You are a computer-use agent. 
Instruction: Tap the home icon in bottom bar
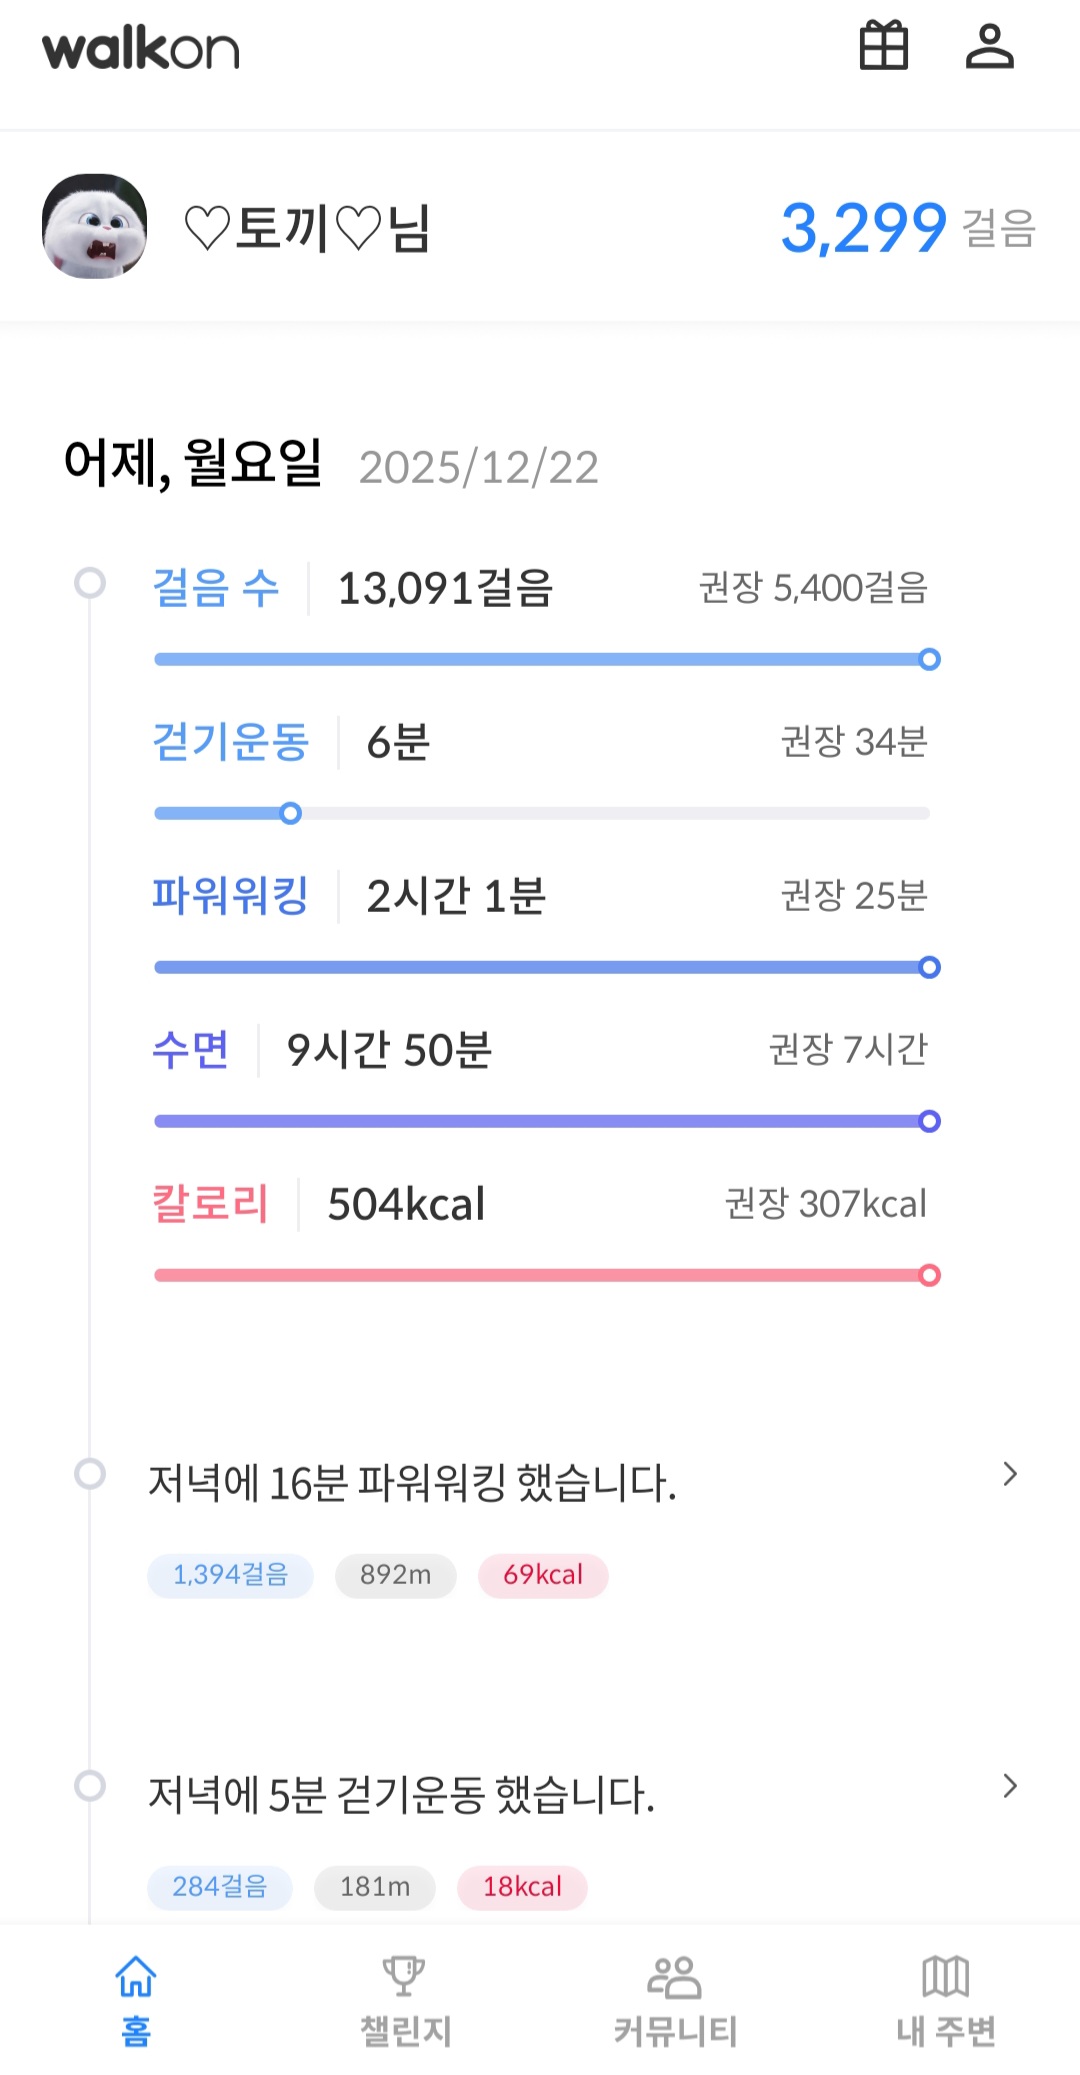(x=136, y=1976)
